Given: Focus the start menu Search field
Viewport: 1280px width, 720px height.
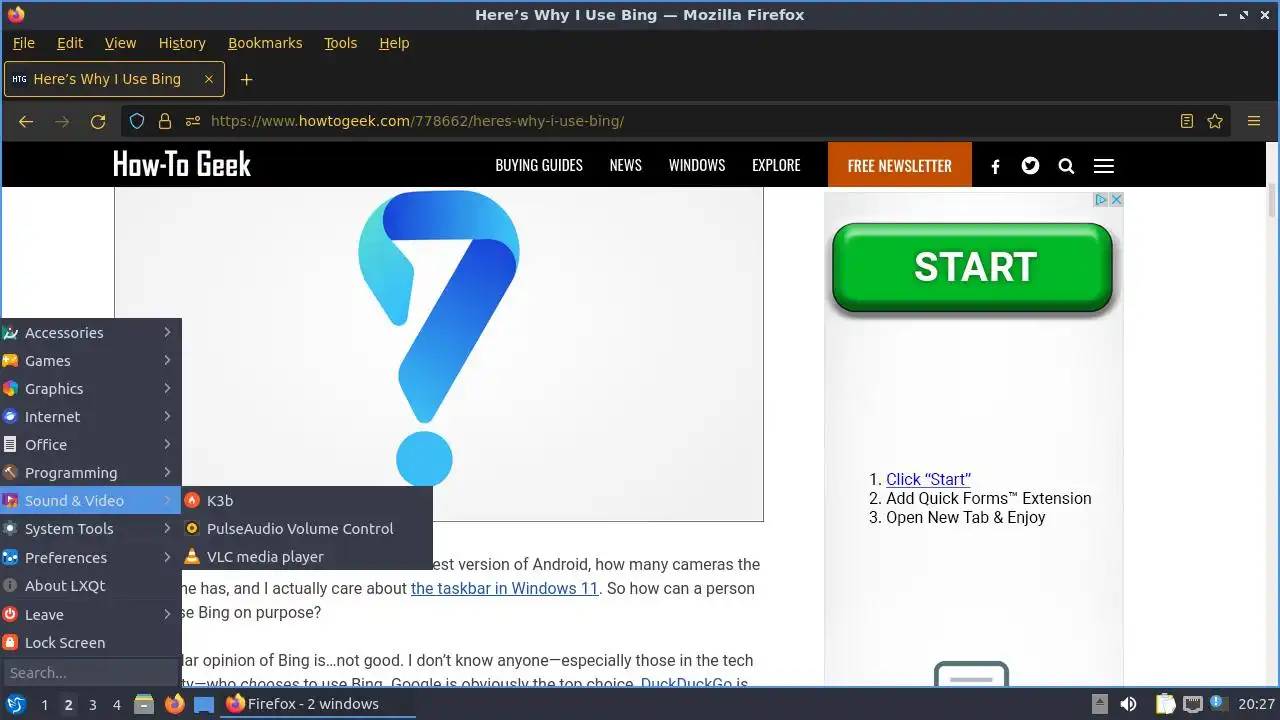Looking at the screenshot, I should [x=90, y=673].
